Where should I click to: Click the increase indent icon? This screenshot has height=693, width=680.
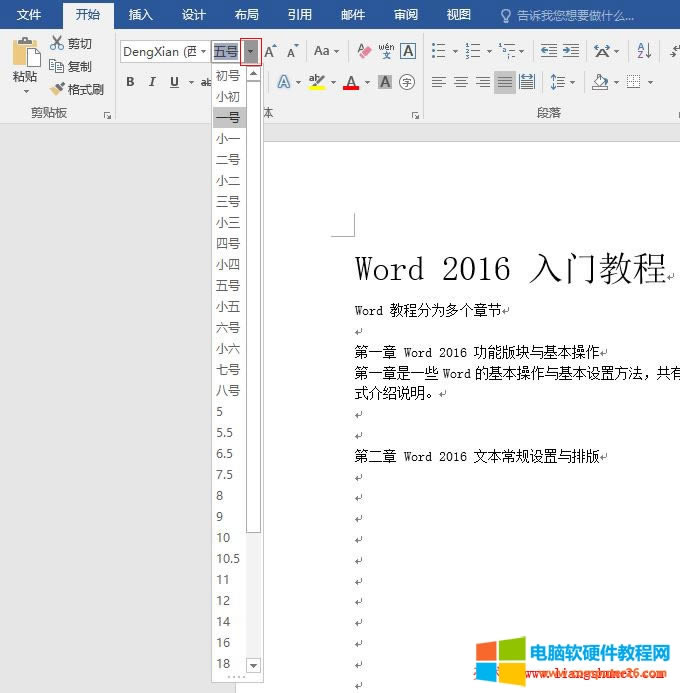pos(571,51)
